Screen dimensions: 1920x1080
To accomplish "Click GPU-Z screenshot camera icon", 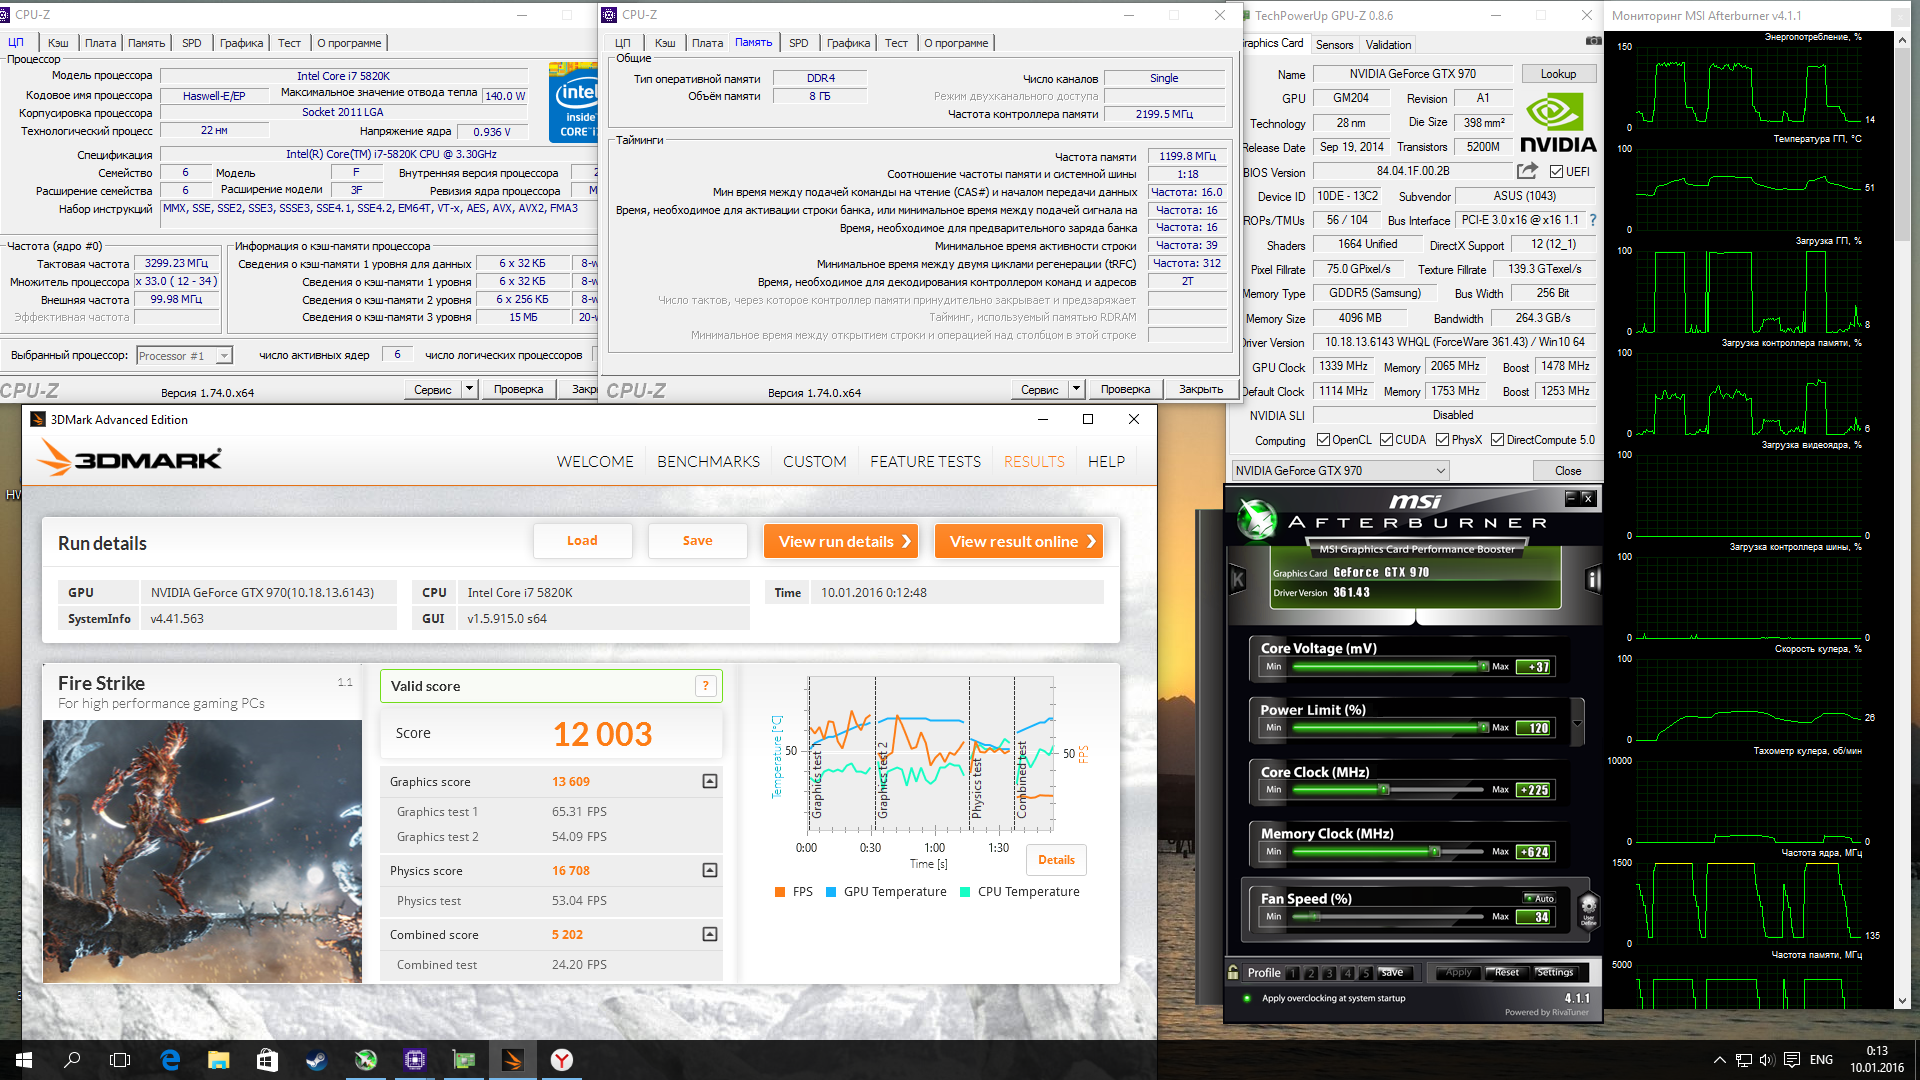I will coord(1593,41).
